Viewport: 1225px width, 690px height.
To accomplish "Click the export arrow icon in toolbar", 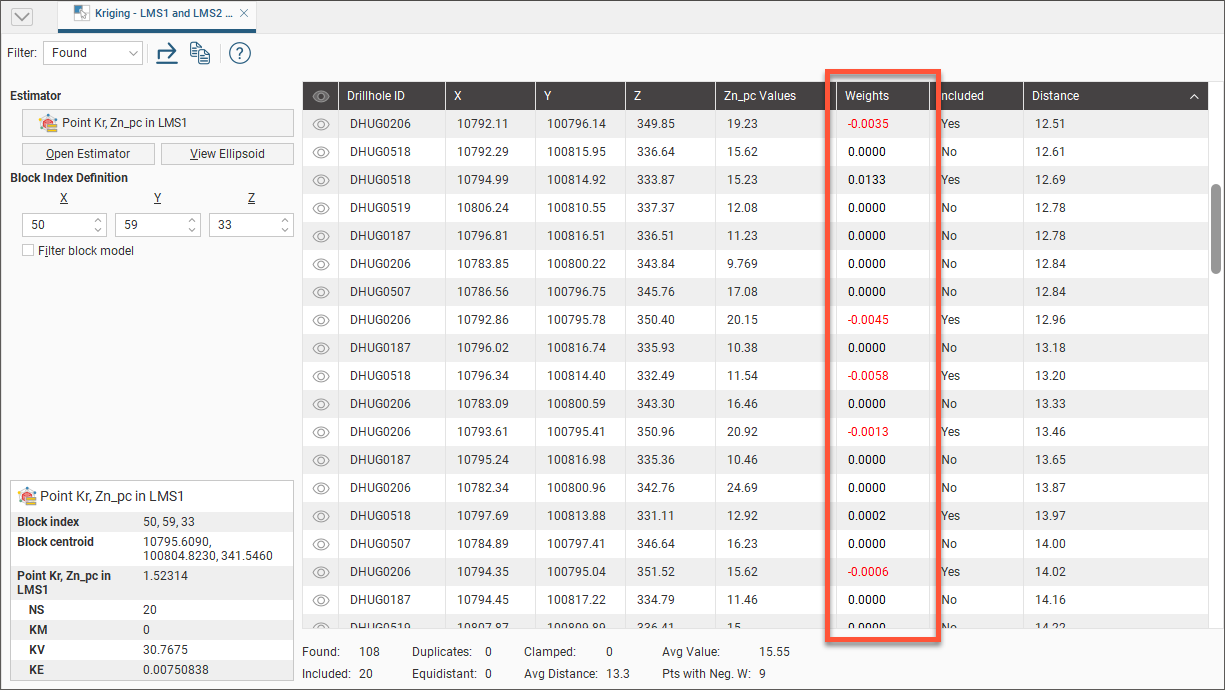I will click(x=167, y=53).
